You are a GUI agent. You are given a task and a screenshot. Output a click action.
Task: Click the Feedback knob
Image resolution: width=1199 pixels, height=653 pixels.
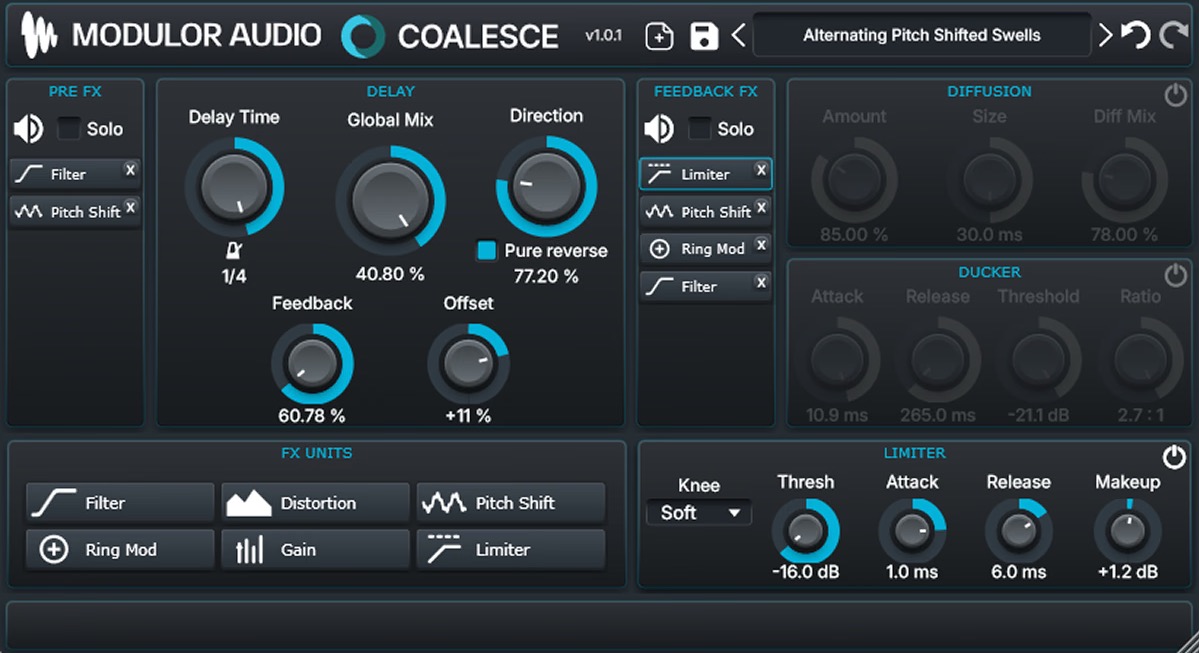[x=312, y=364]
